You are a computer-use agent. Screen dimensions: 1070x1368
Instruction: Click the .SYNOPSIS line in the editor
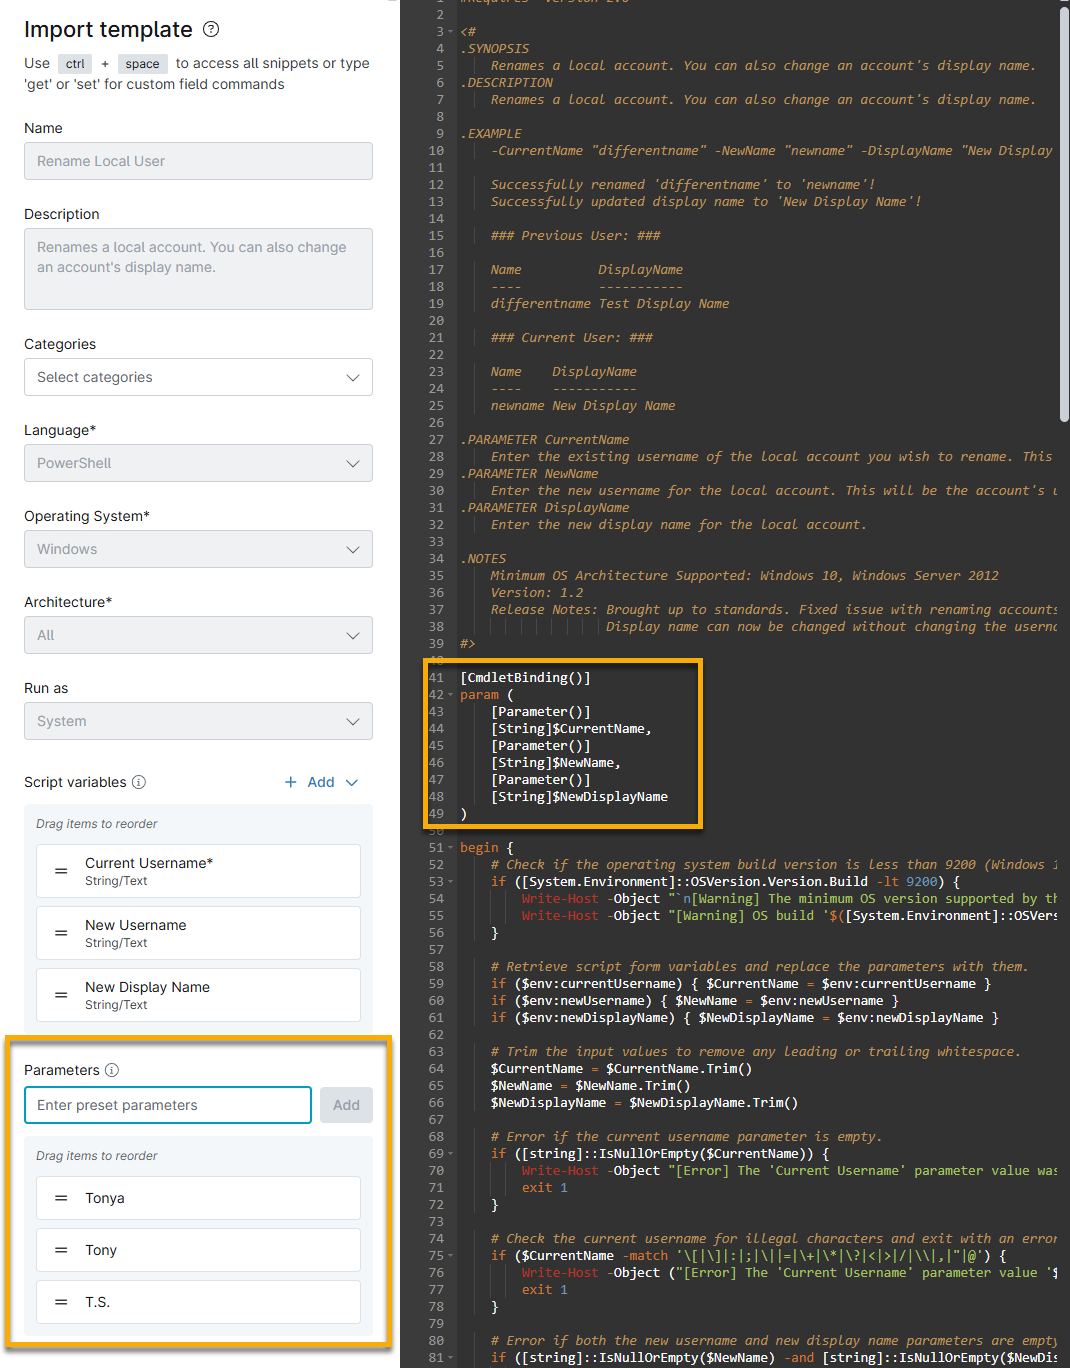click(x=495, y=49)
